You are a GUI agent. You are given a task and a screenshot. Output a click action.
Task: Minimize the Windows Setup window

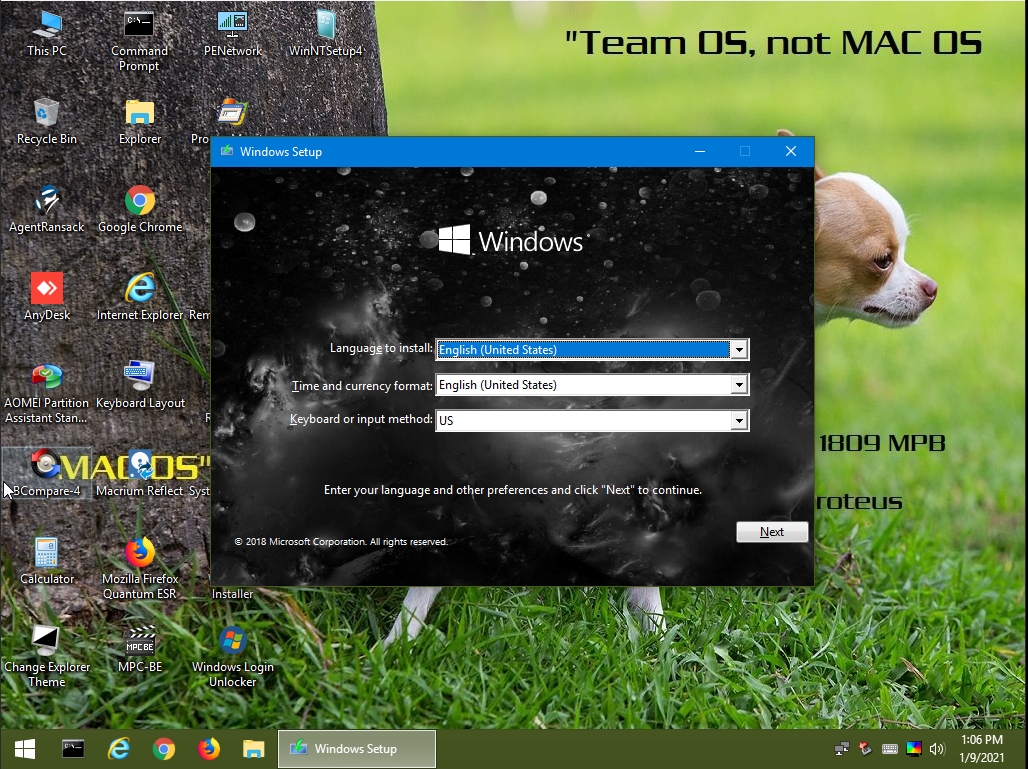(x=700, y=151)
